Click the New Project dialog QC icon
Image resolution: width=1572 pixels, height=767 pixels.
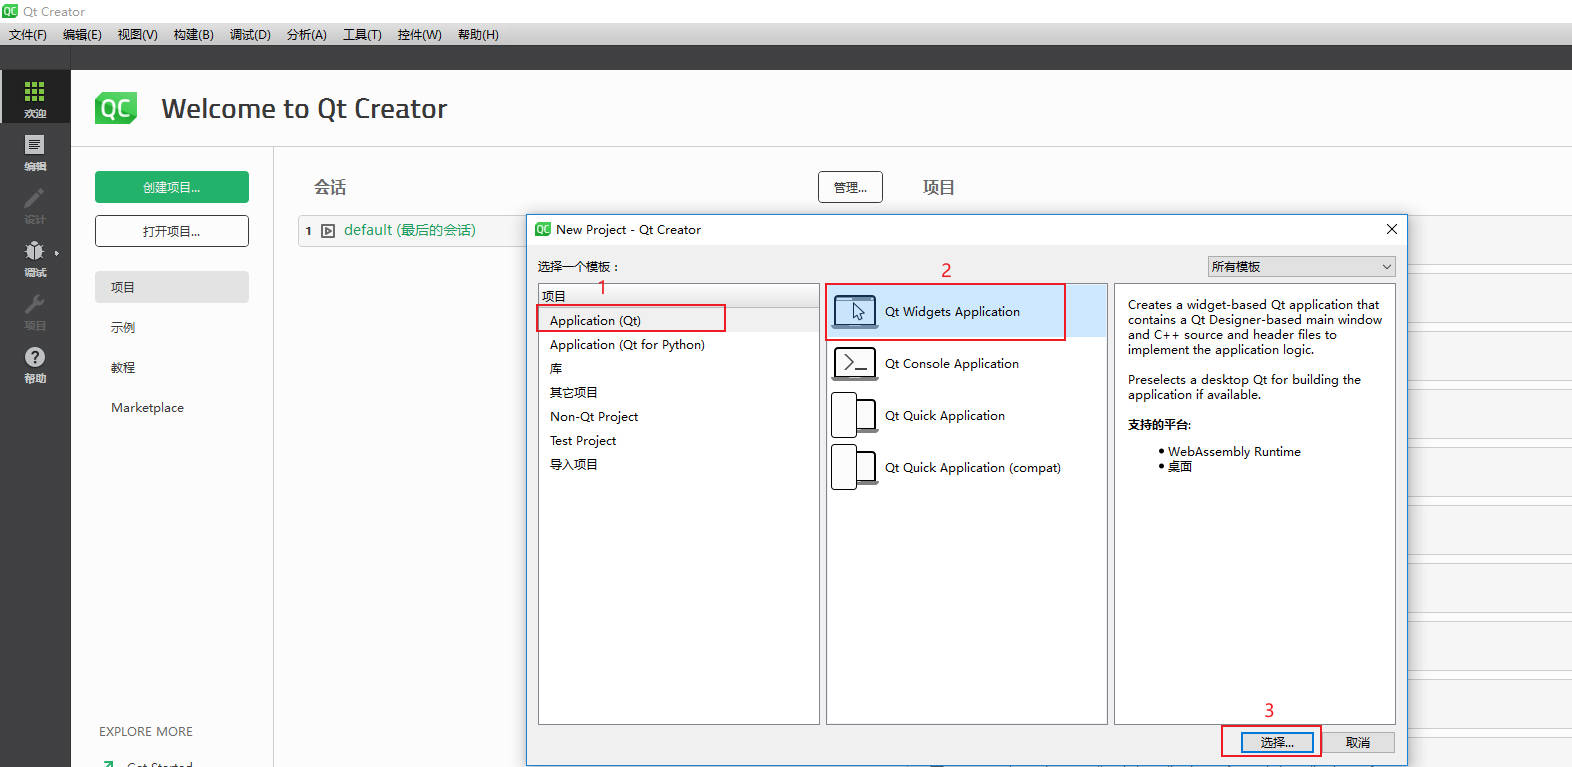[x=543, y=229]
